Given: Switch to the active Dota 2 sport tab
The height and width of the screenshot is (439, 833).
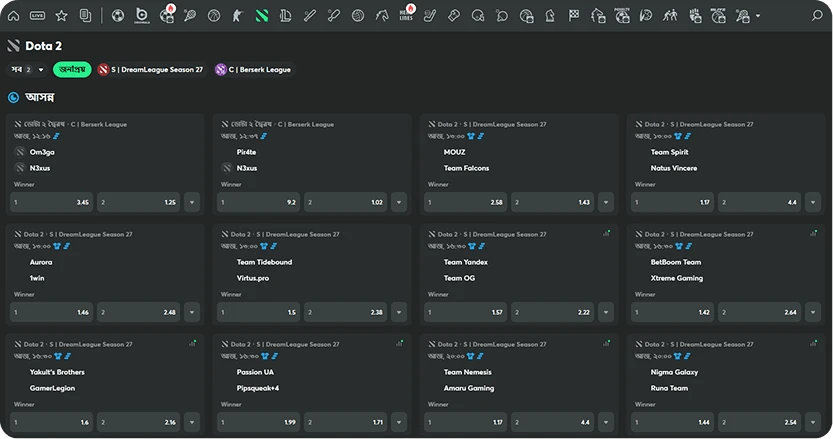Looking at the screenshot, I should pos(262,16).
